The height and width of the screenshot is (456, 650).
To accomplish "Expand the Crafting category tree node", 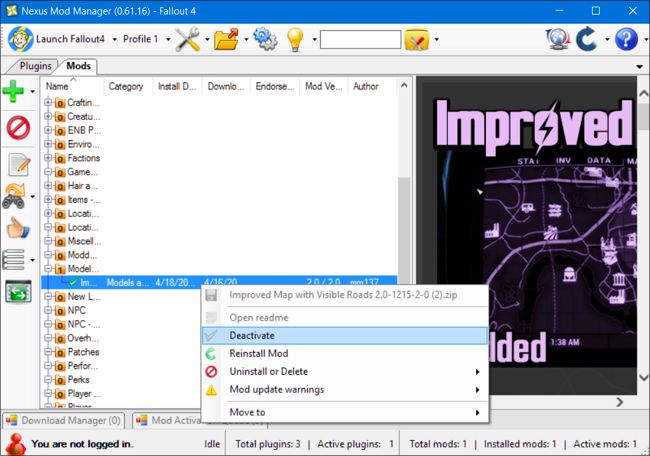I will [49, 103].
